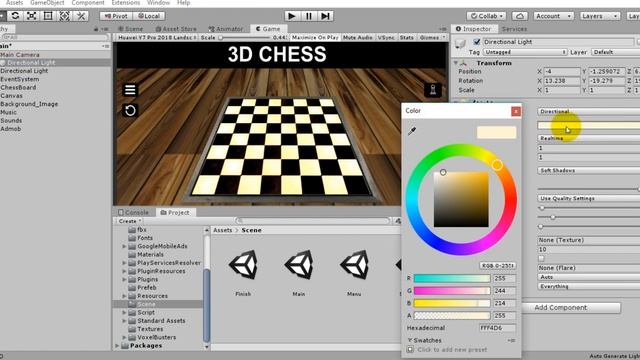
Task: Click the Light object icon in Inspector
Action: [460, 43]
